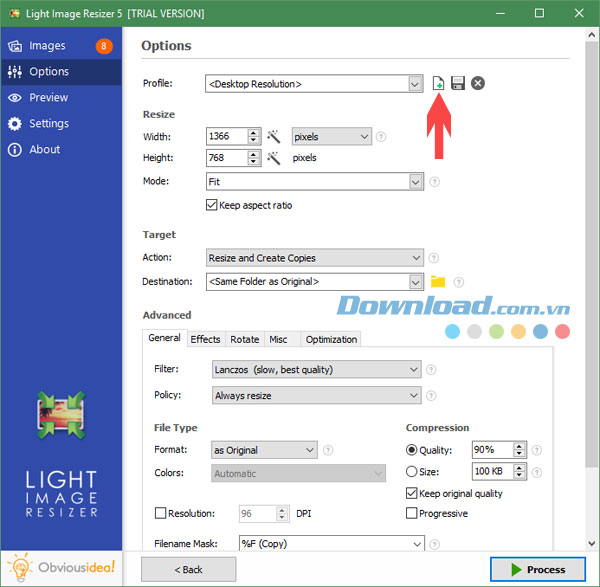
Task: Click the Process button
Action: [538, 569]
